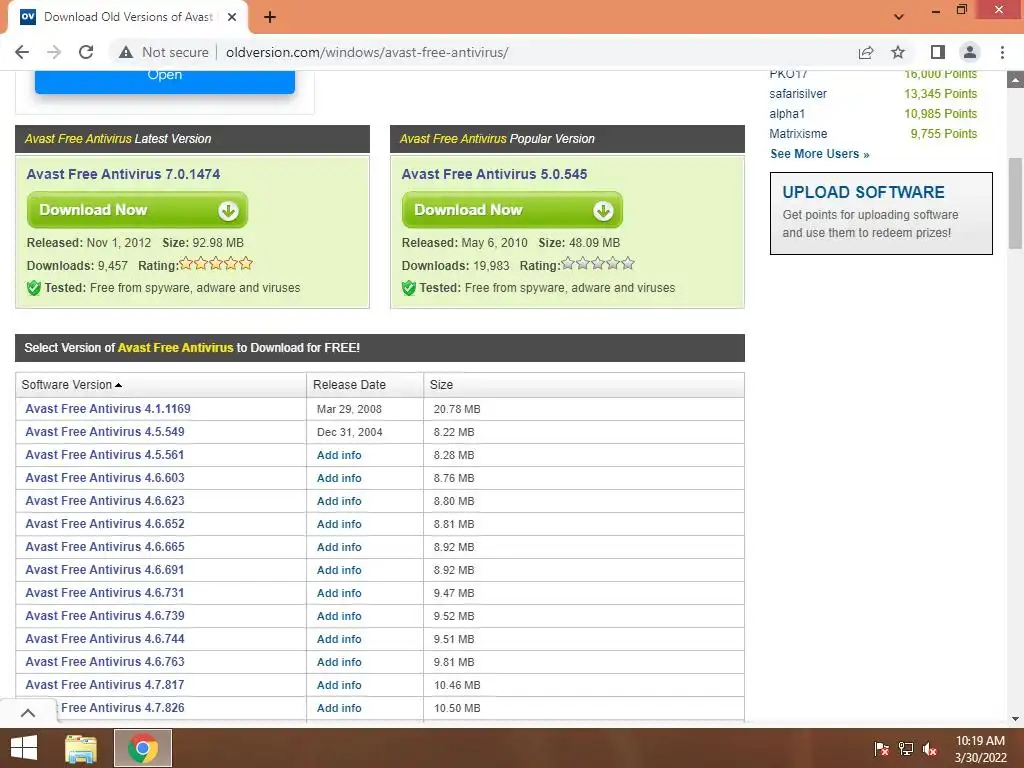Click the browser forward arrow

(54, 52)
